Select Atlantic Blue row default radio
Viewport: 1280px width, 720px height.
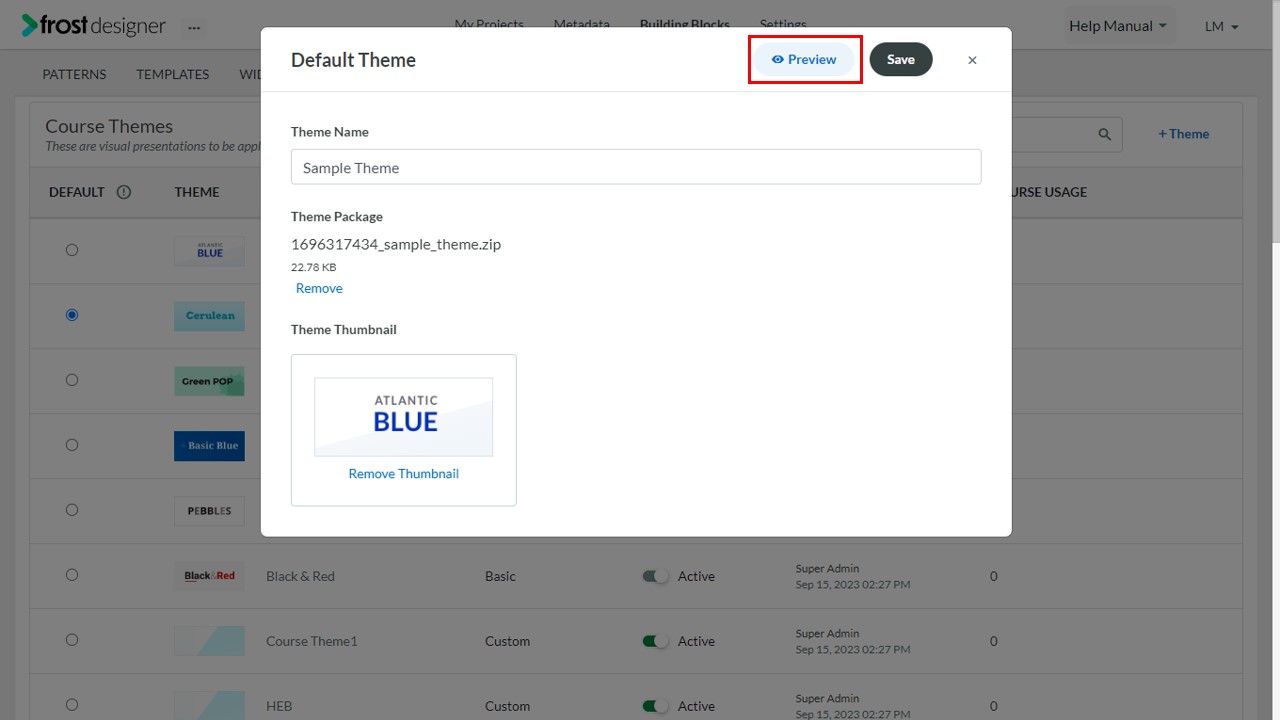pos(72,250)
